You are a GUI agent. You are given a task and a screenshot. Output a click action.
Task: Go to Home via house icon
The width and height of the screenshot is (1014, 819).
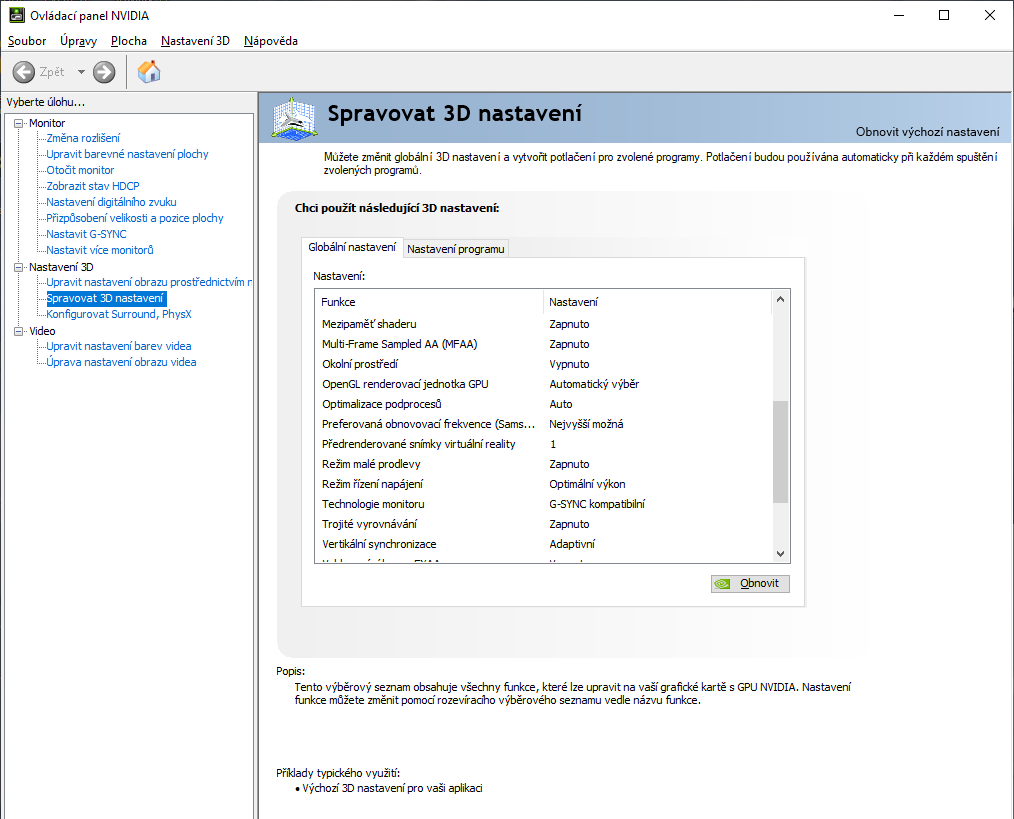click(x=149, y=72)
